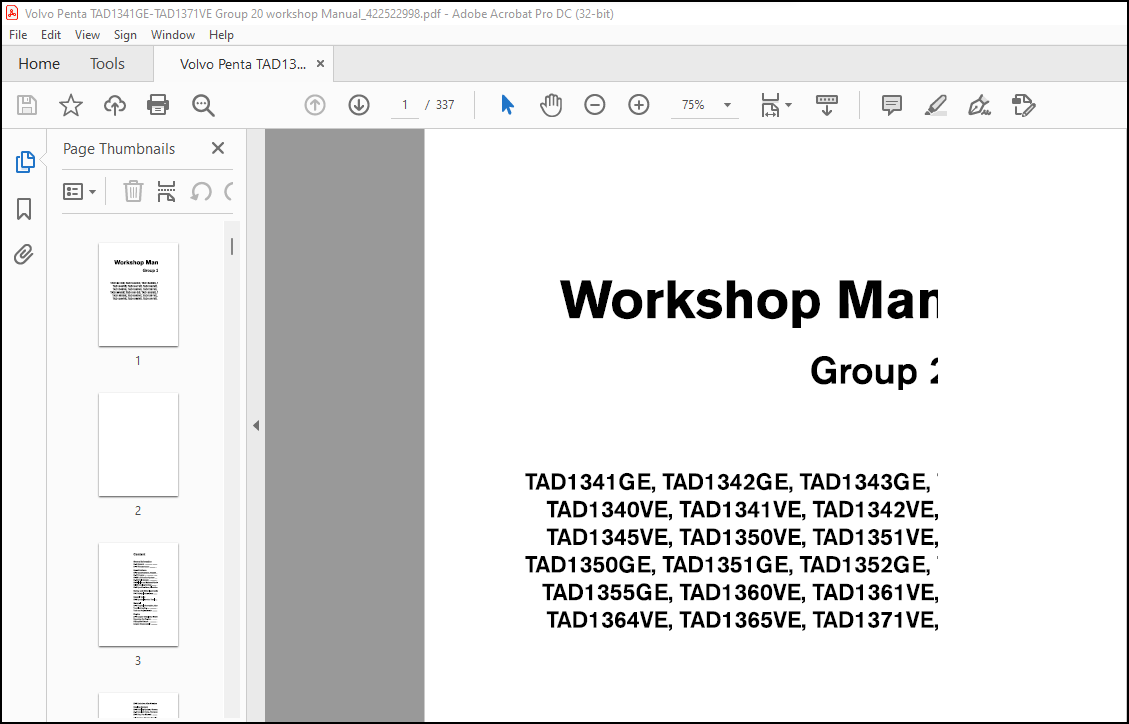Select the Volvo Penta TAD13 document tab
The width and height of the screenshot is (1129, 724).
(243, 64)
